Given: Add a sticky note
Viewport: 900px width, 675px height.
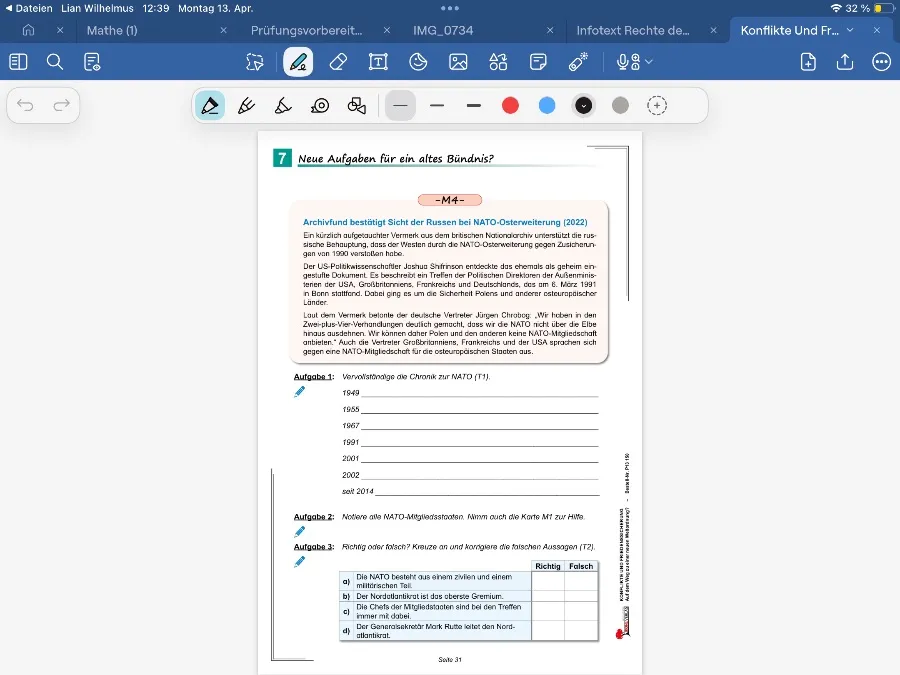Looking at the screenshot, I should tap(538, 61).
